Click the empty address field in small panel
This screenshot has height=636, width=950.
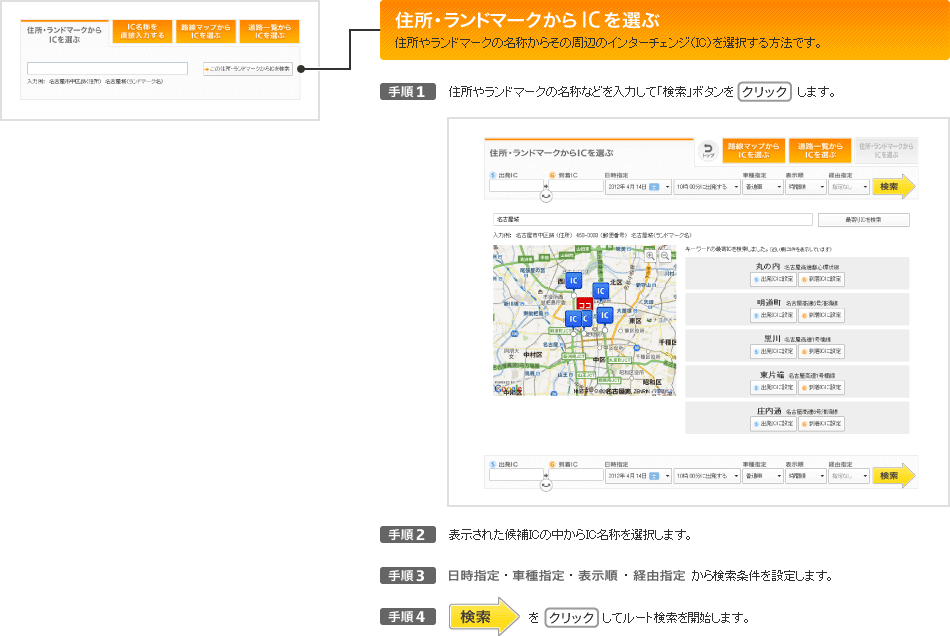tap(107, 69)
